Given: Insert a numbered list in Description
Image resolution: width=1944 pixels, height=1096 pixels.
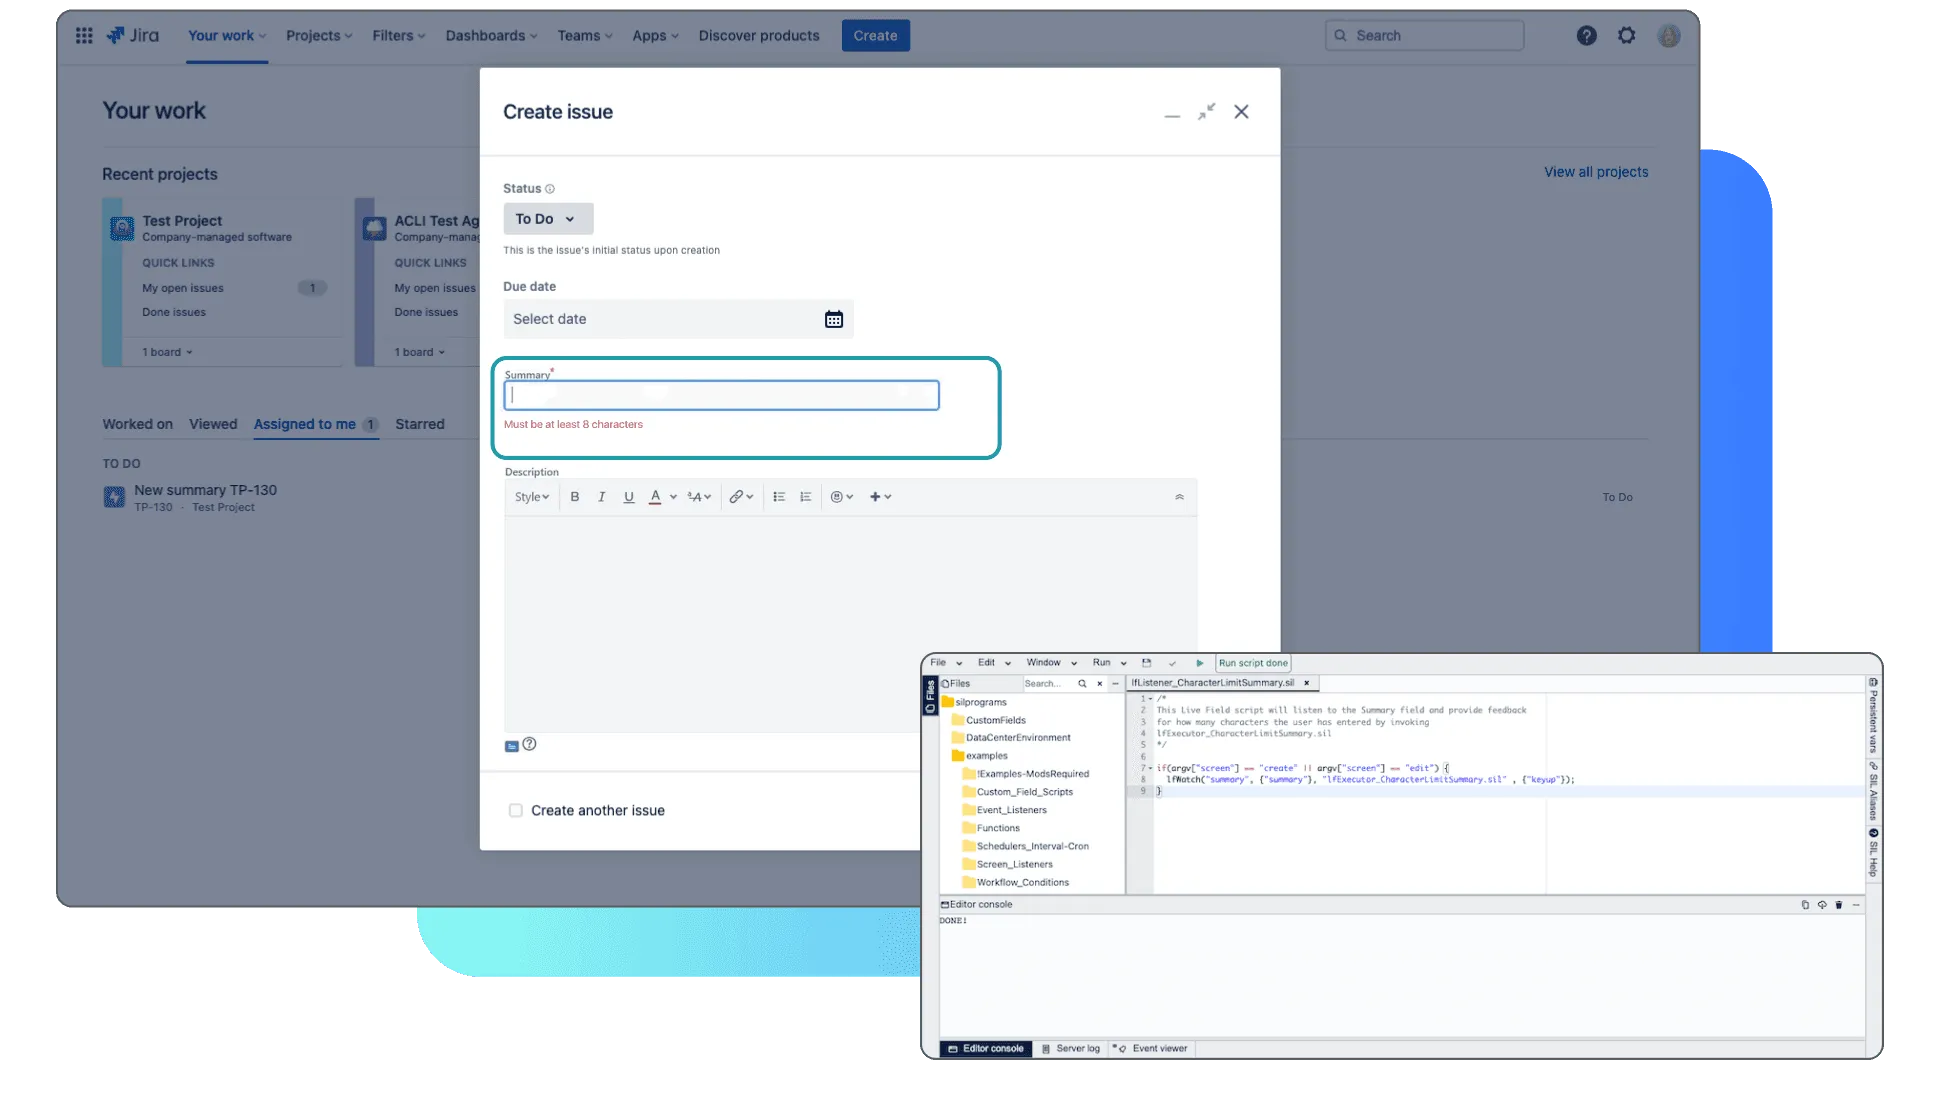Looking at the screenshot, I should point(806,497).
